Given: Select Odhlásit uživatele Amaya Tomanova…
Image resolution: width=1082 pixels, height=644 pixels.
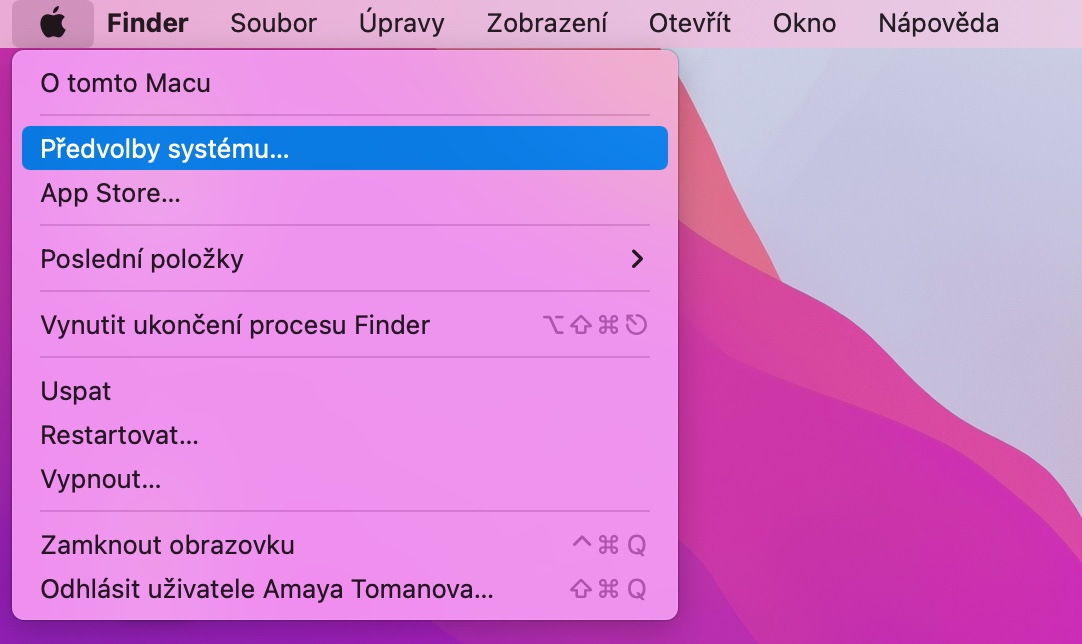Looking at the screenshot, I should [x=267, y=589].
